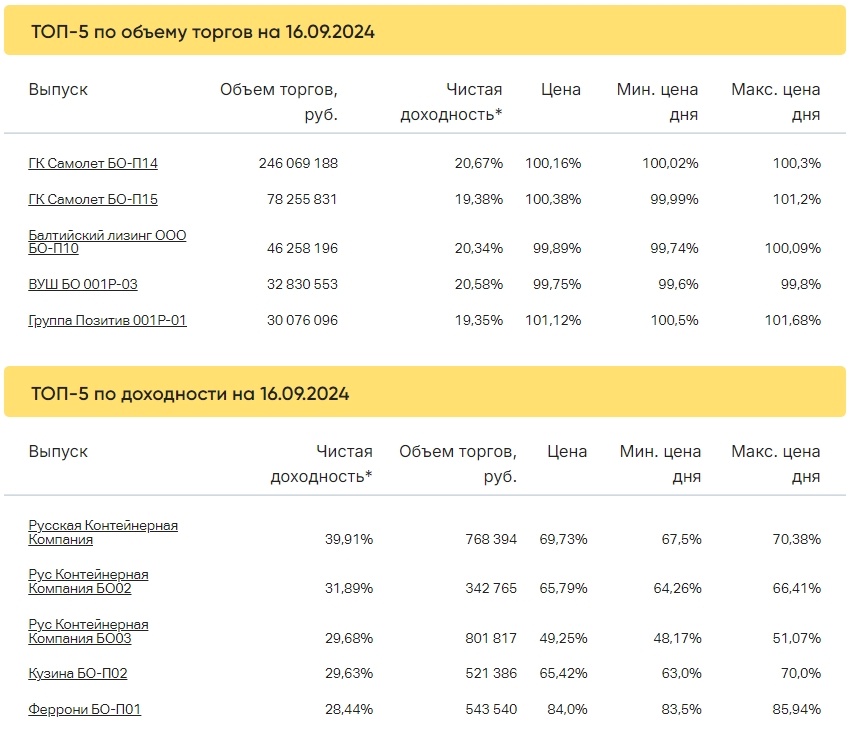
Task: Select trading volume value 521 386
Action: point(491,673)
